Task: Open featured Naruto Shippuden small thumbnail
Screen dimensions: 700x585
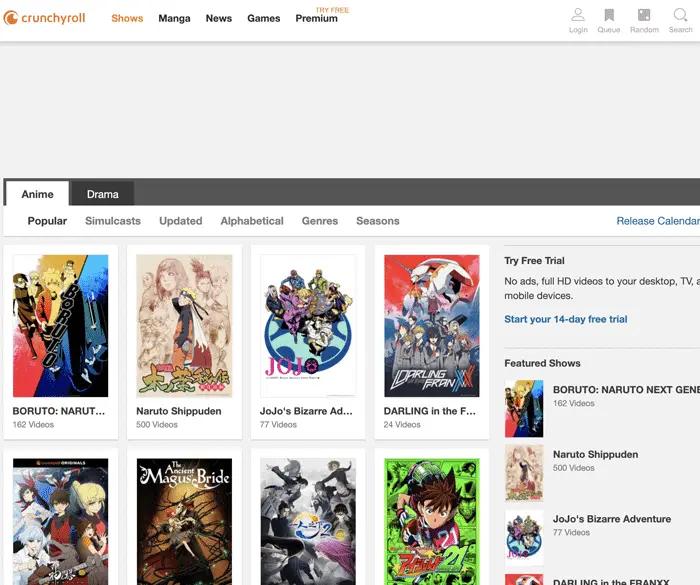Action: coord(524,473)
